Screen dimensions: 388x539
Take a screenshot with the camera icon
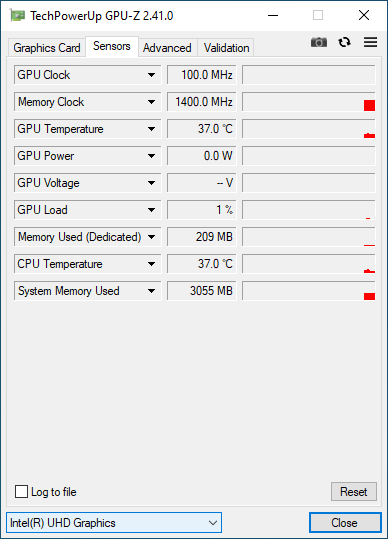tap(319, 42)
